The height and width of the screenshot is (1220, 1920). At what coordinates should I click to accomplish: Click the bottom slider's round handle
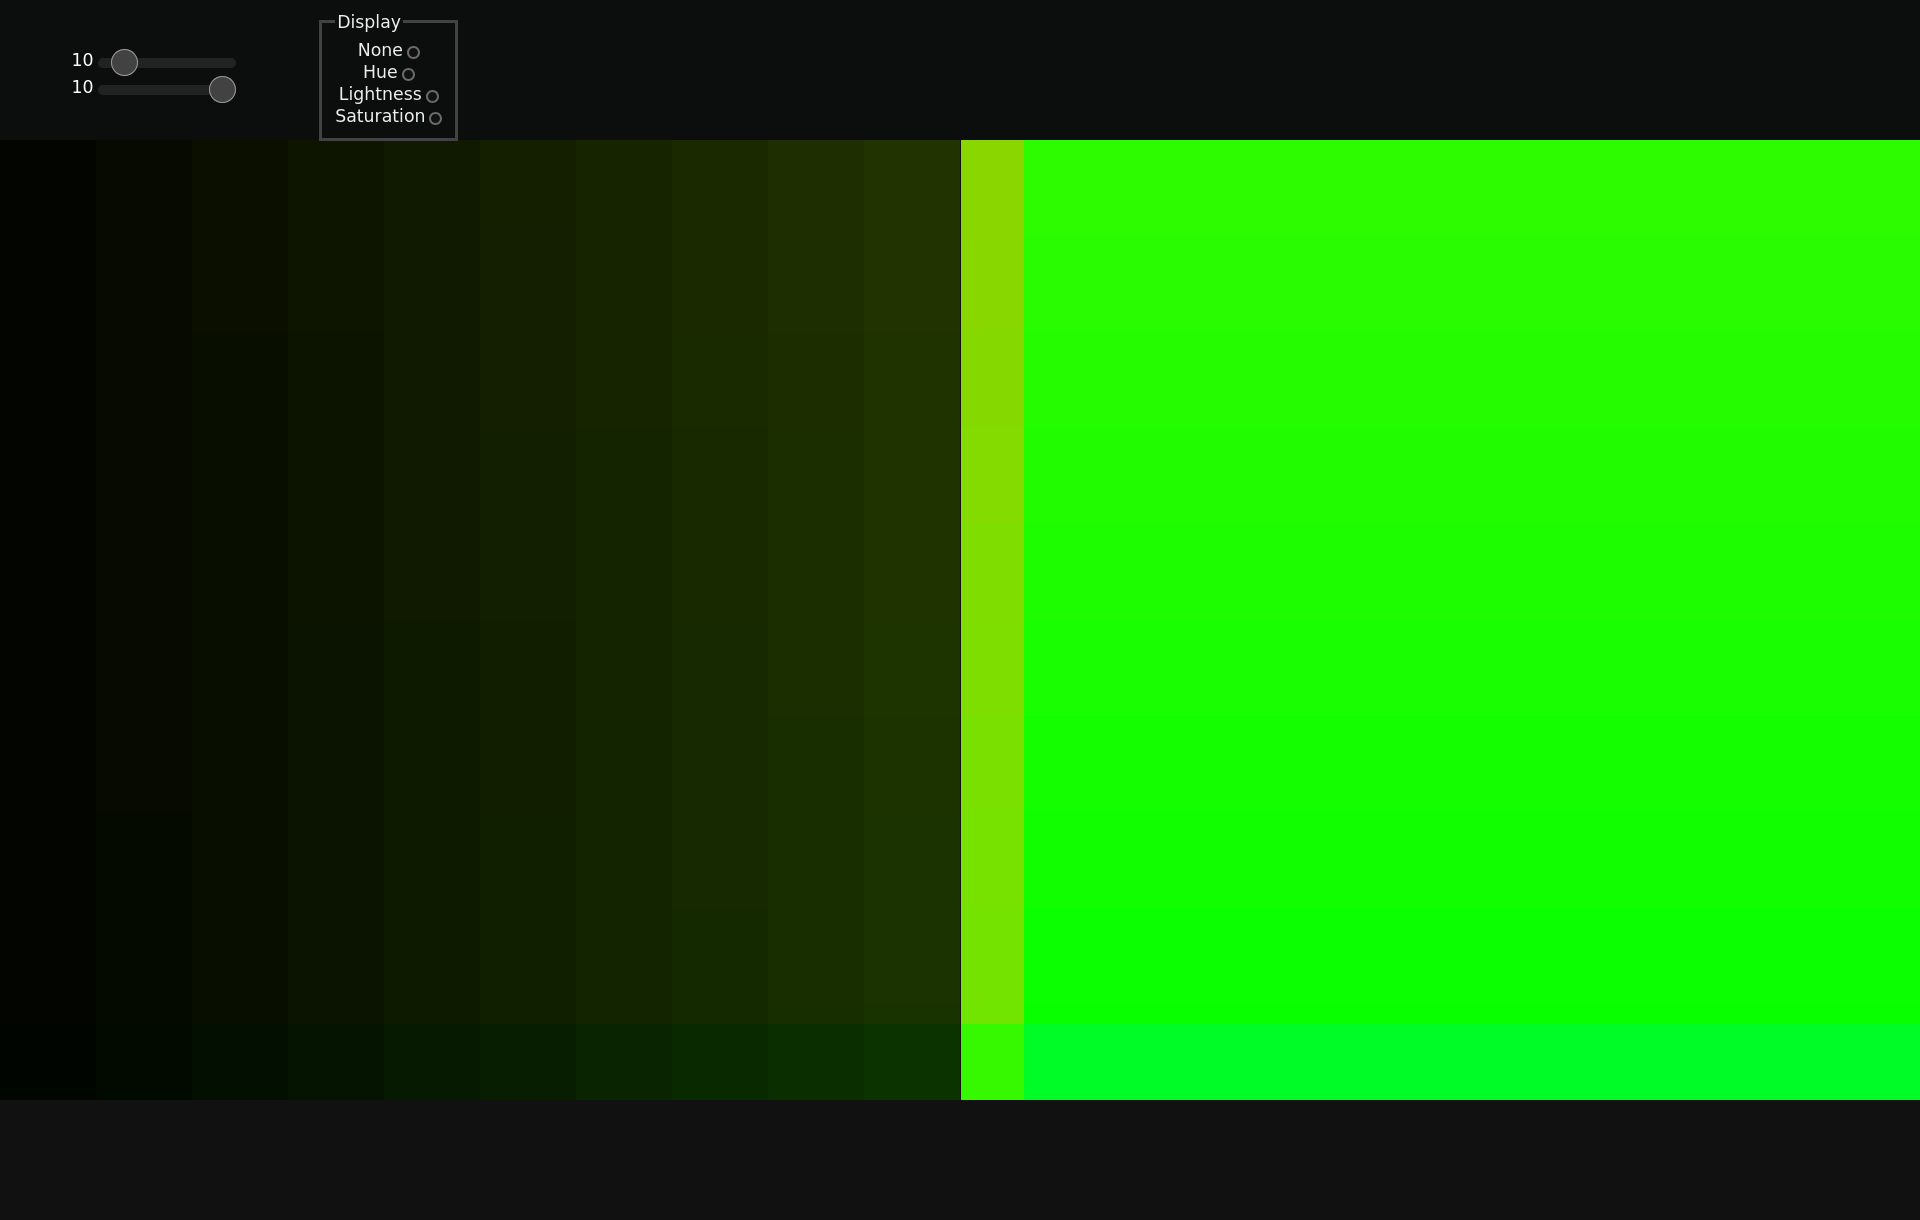[222, 89]
